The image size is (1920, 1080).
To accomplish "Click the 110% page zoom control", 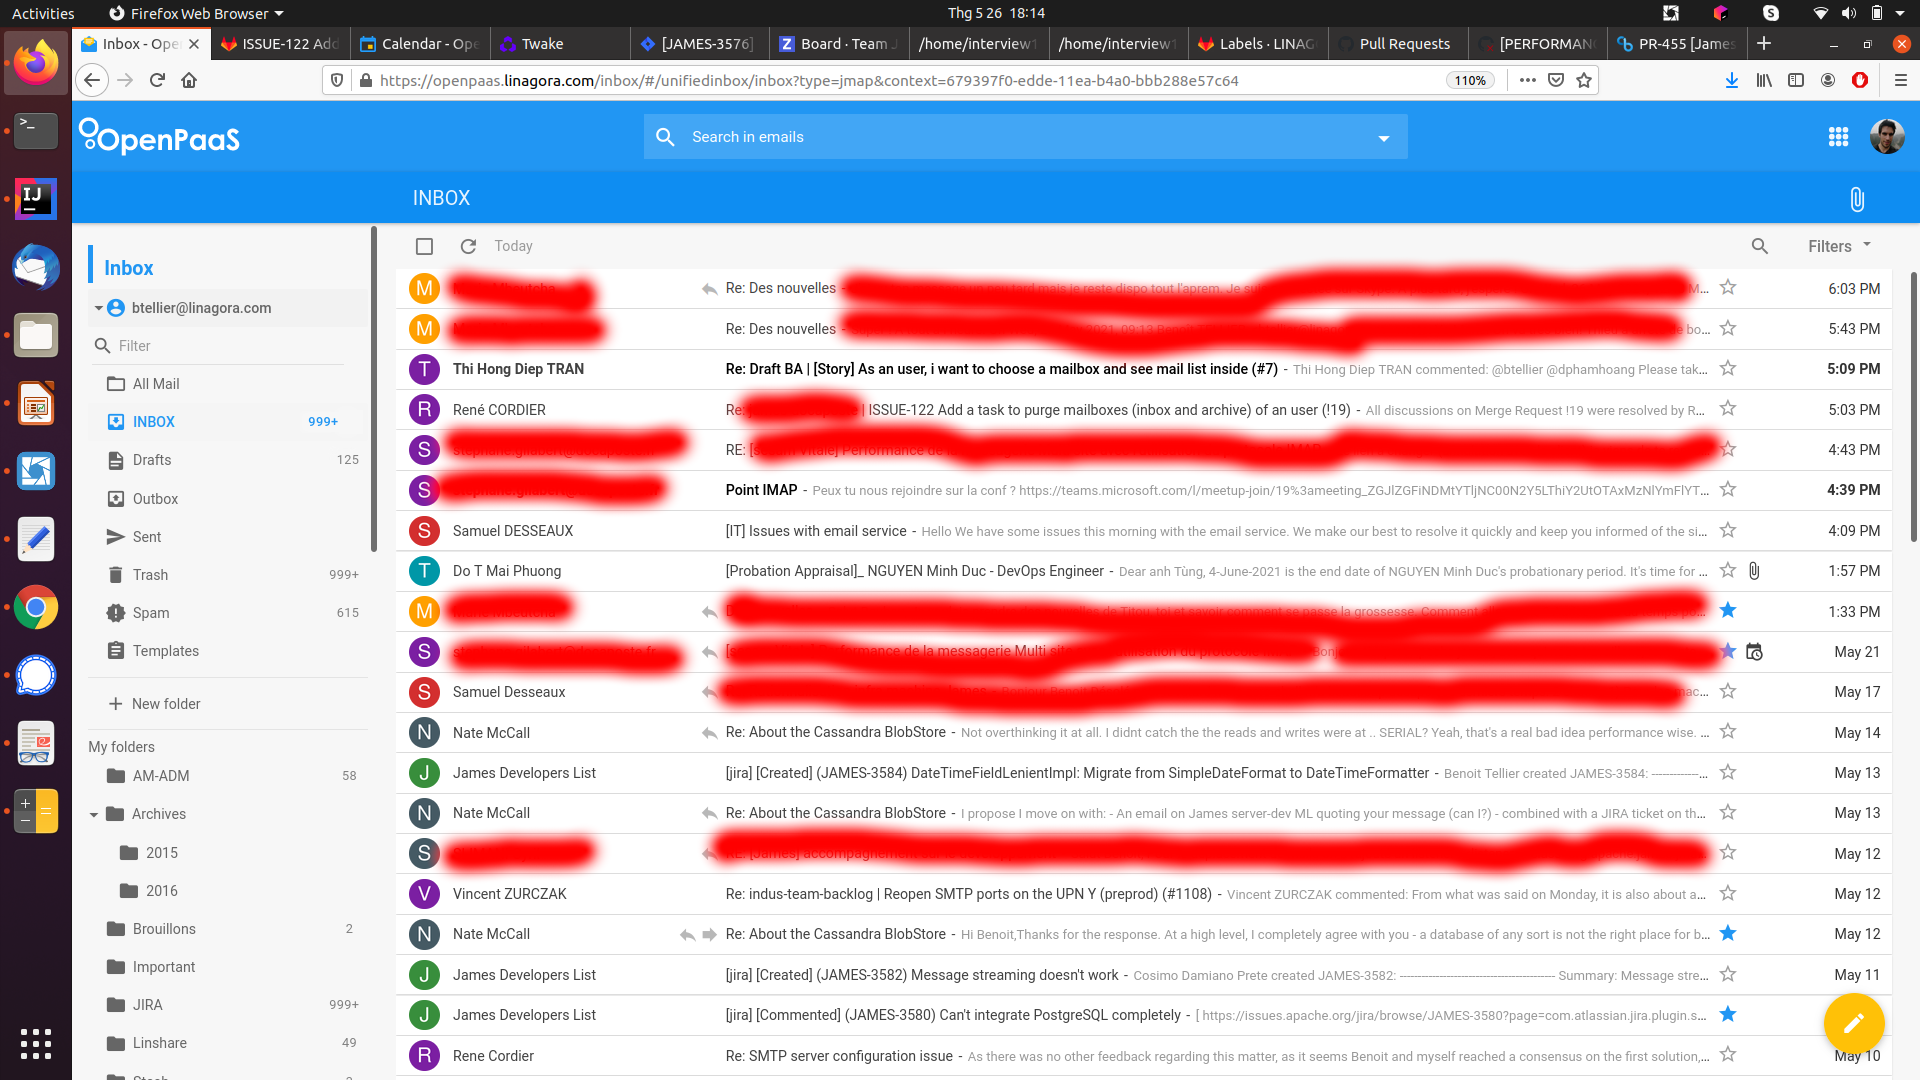I will pos(1469,80).
